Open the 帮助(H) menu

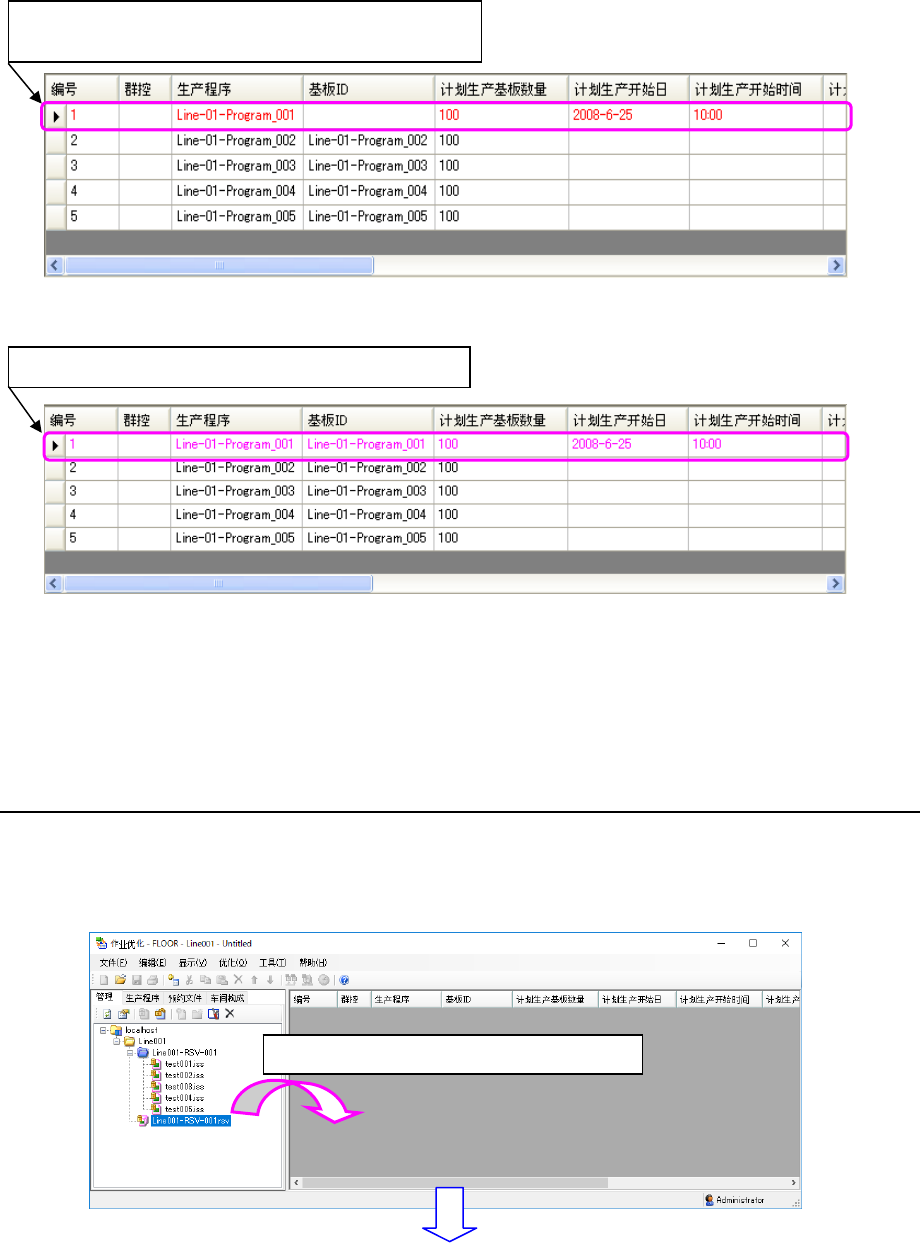[x=312, y=963]
